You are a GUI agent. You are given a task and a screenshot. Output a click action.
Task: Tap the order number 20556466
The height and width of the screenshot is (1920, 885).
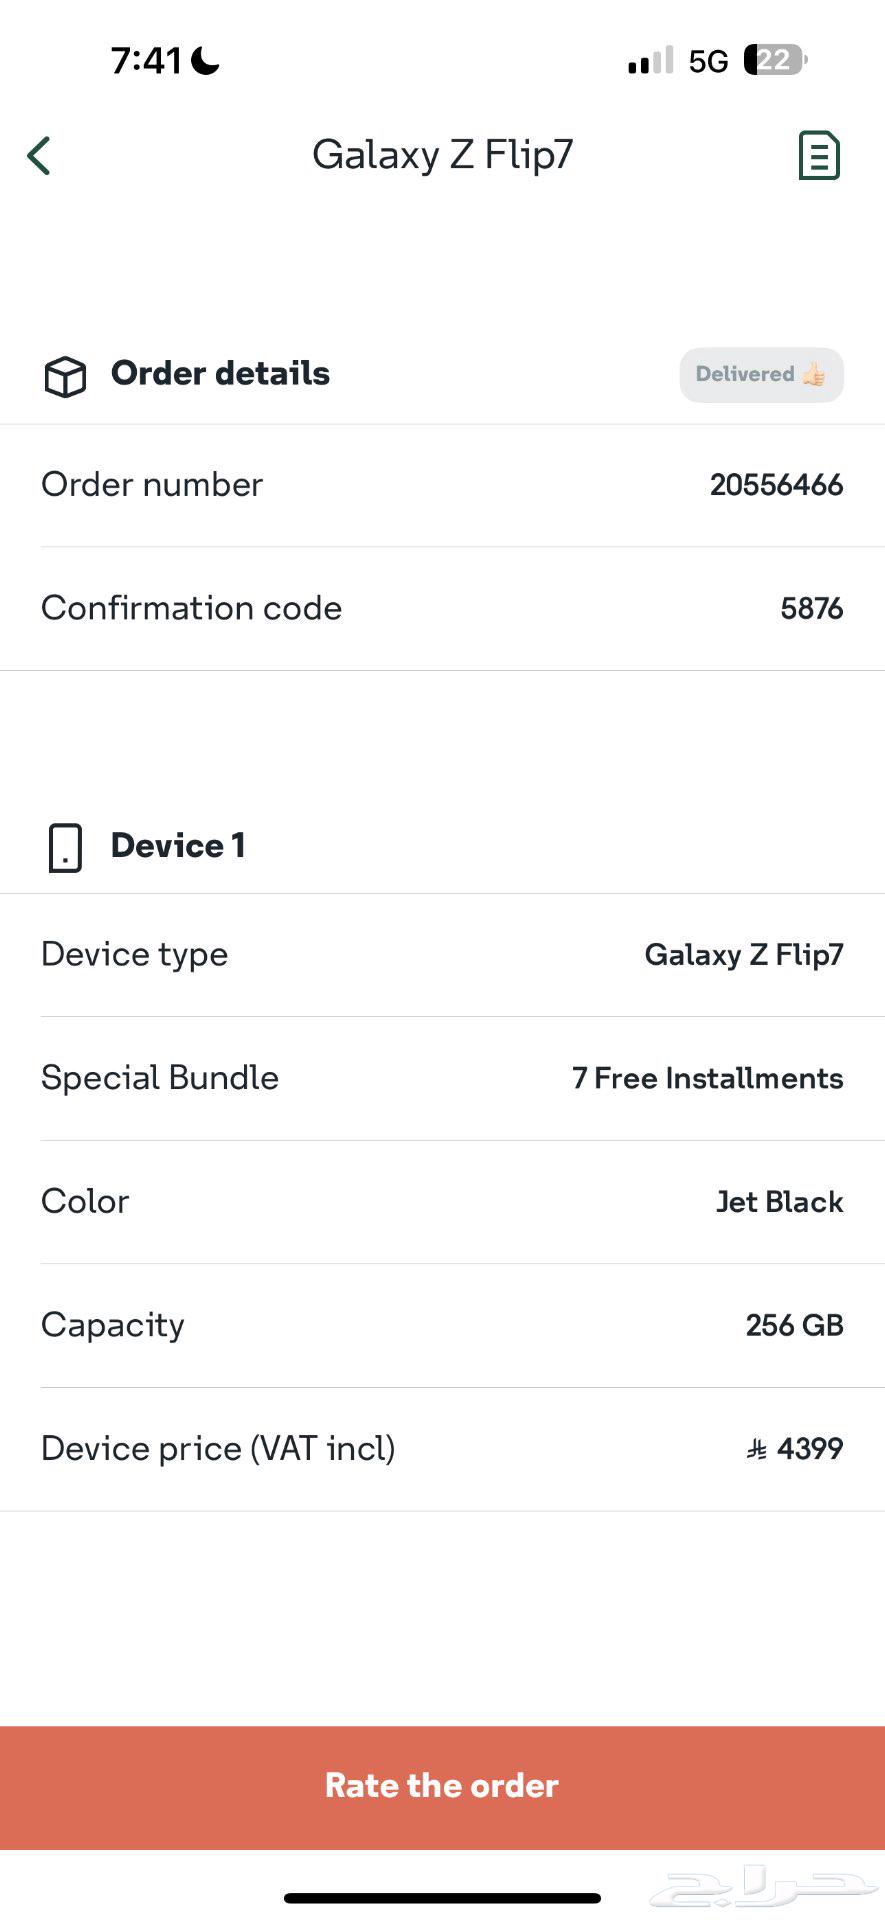(x=775, y=484)
